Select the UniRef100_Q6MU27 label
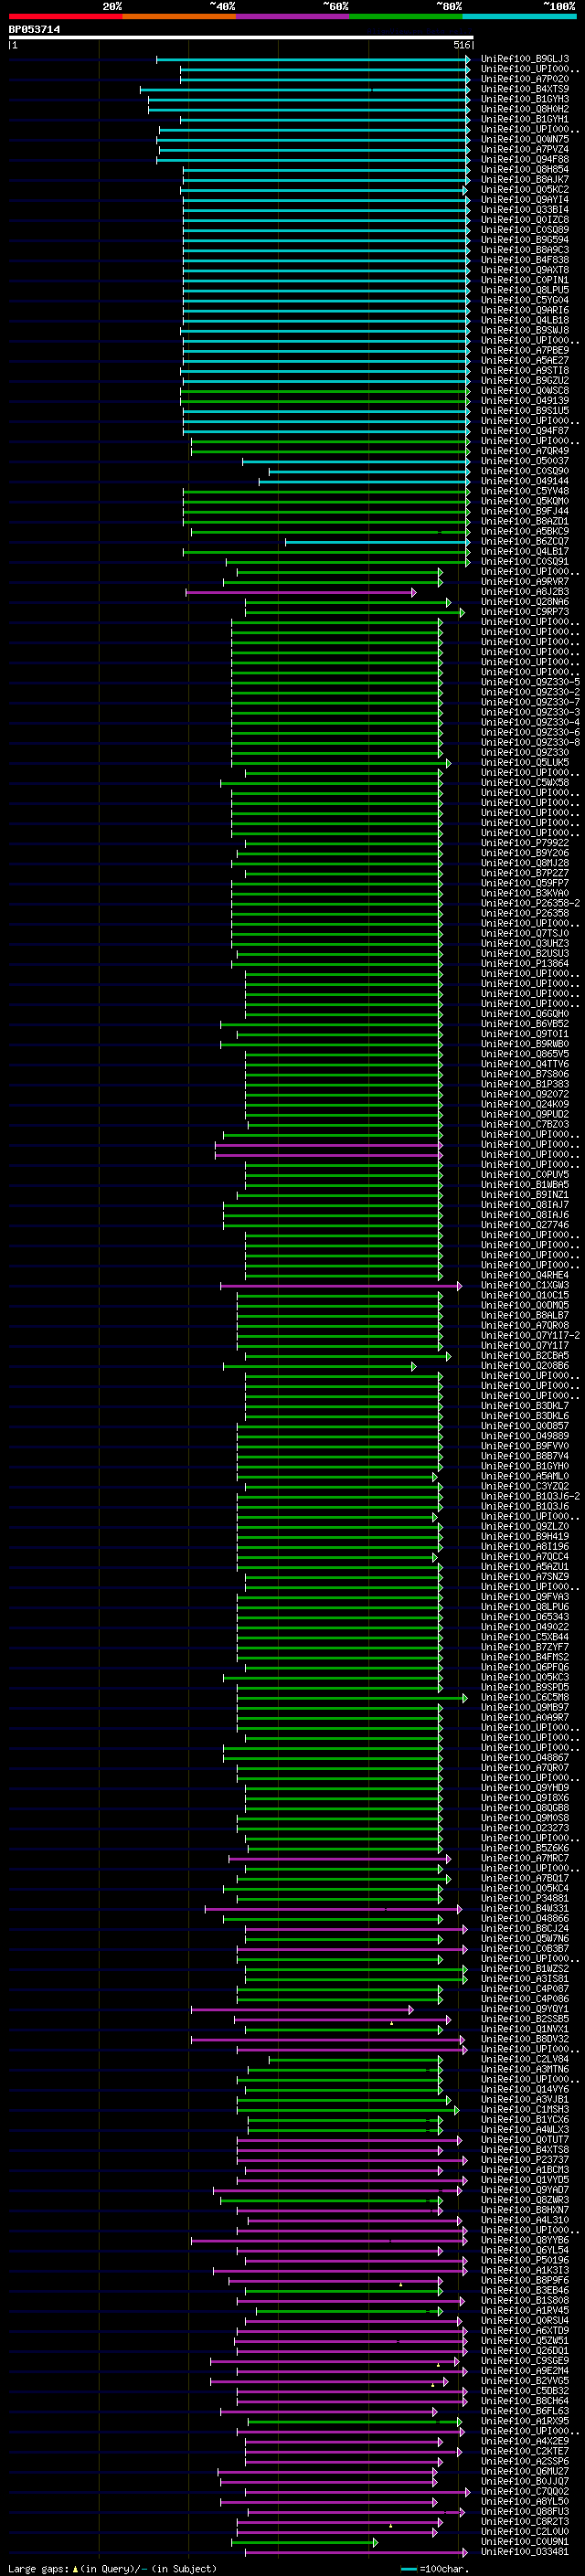585x2576 pixels. click(x=524, y=2471)
